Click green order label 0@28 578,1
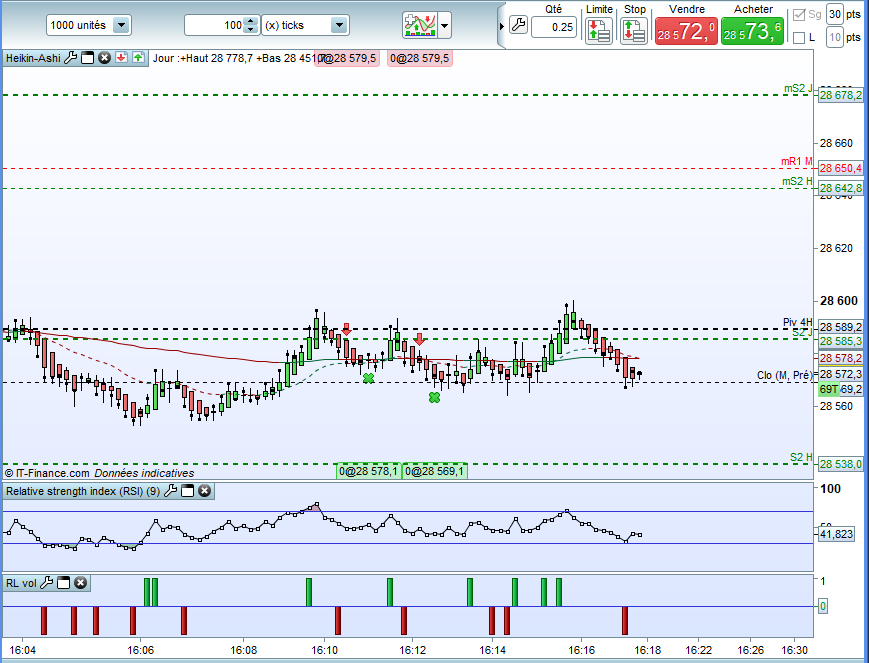The image size is (869, 663). click(x=369, y=471)
